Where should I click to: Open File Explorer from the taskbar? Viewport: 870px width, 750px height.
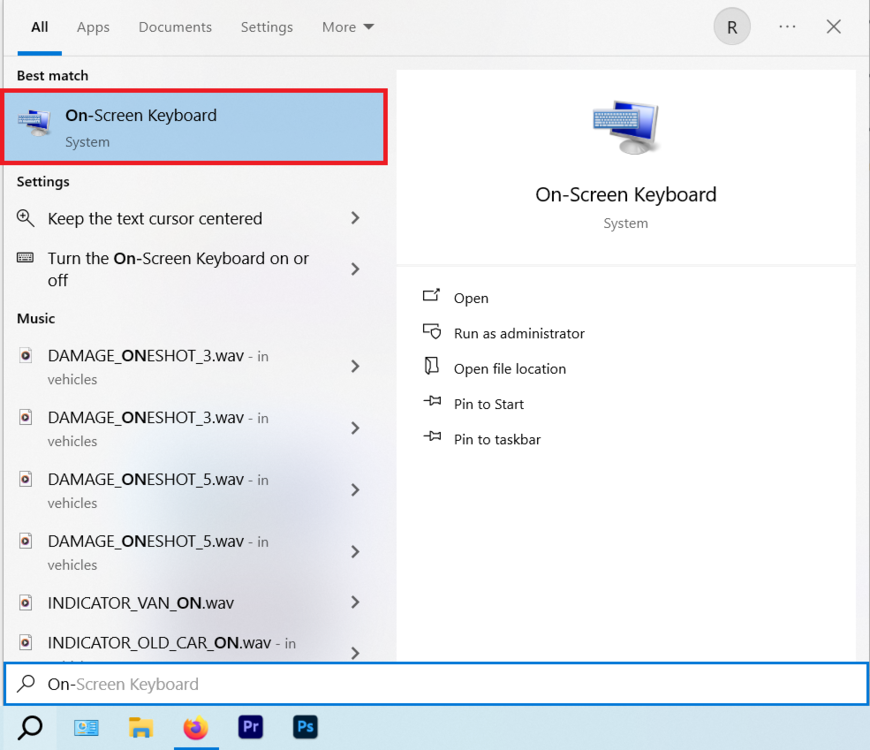[x=141, y=728]
